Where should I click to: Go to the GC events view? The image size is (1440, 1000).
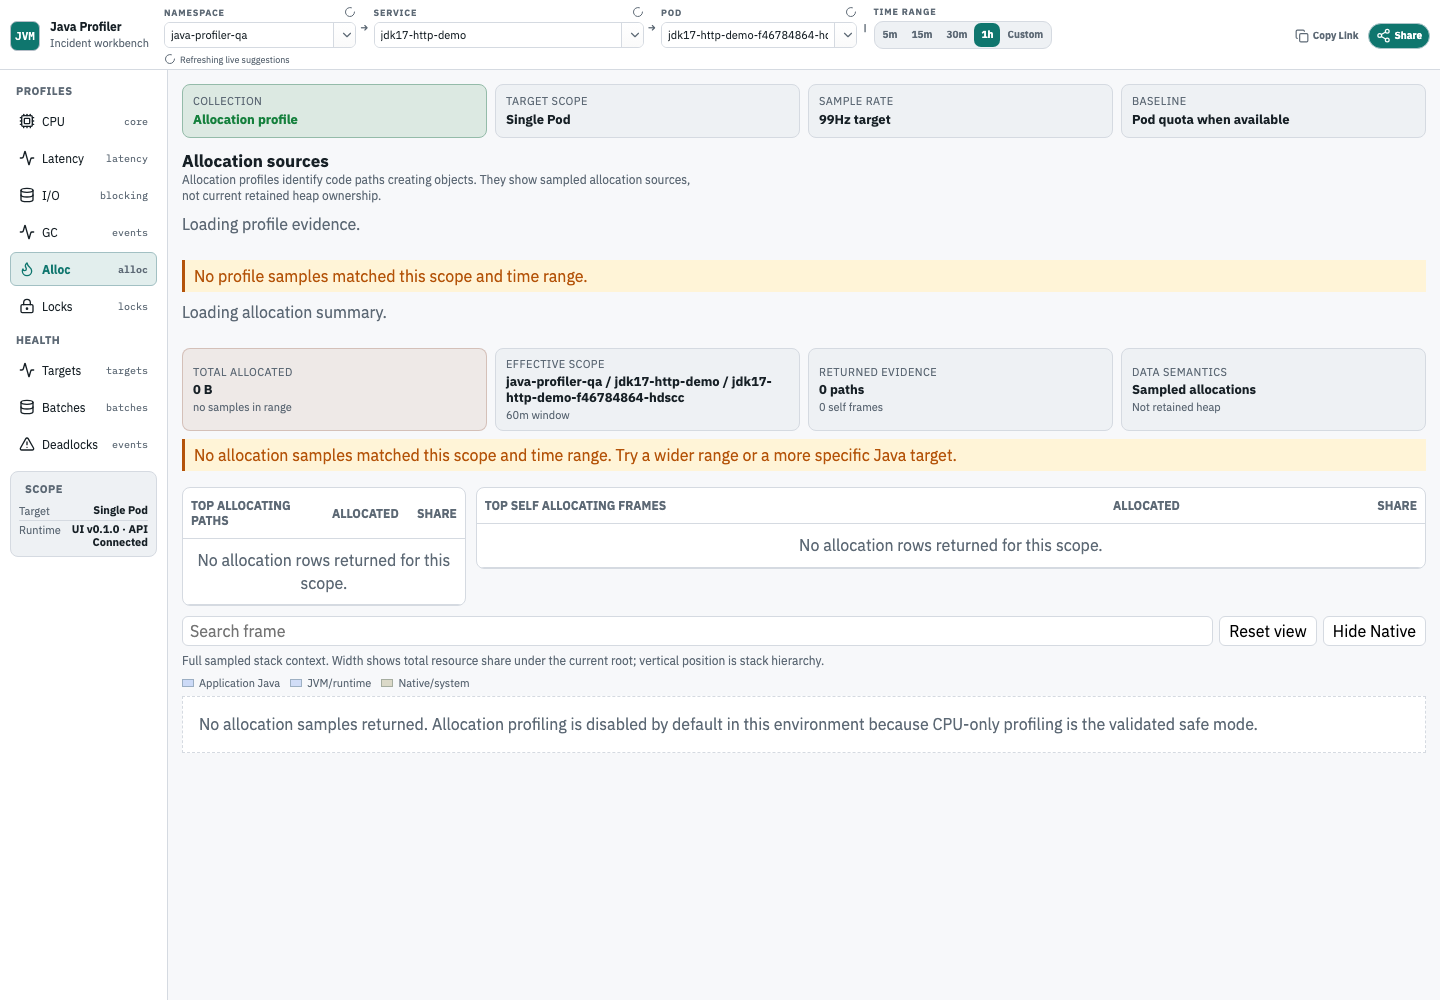84,232
